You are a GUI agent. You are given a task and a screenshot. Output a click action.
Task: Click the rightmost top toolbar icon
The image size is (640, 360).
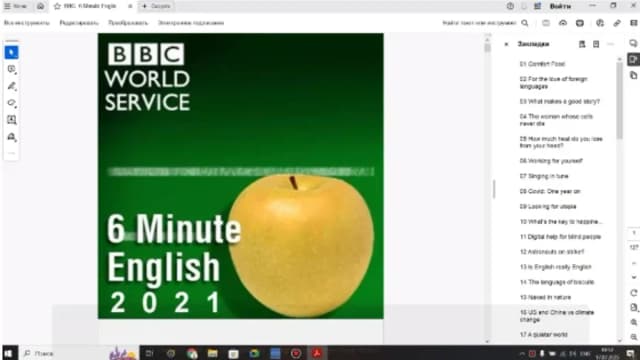pyautogui.click(x=634, y=23)
